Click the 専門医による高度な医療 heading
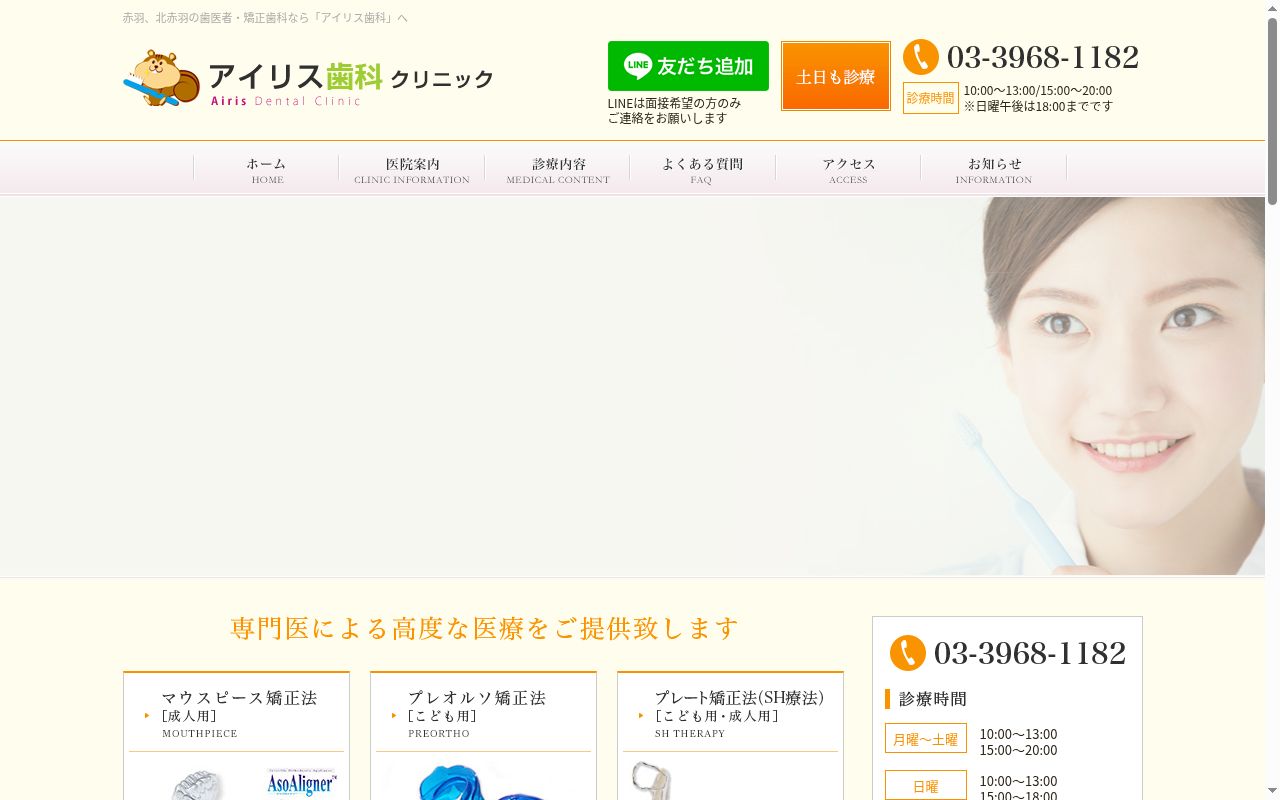The image size is (1280, 800). (x=485, y=628)
